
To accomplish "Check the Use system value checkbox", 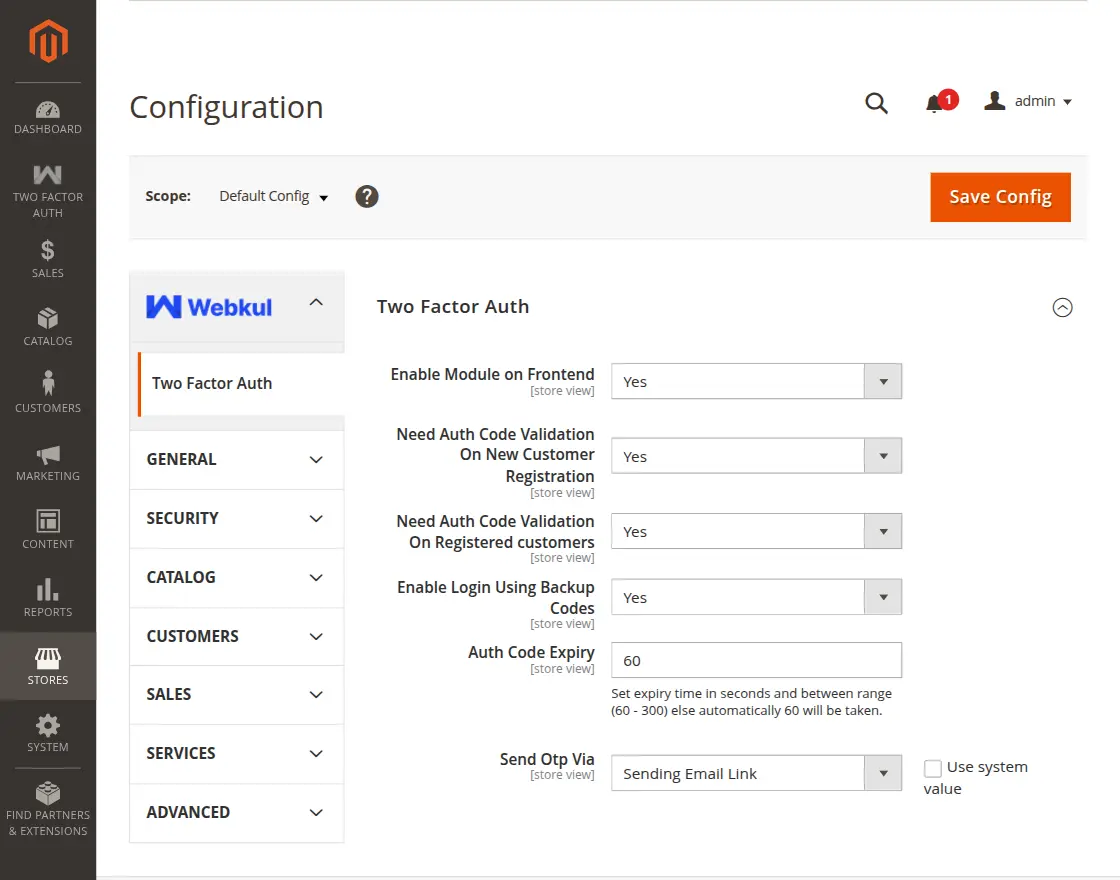I will pyautogui.click(x=933, y=767).
